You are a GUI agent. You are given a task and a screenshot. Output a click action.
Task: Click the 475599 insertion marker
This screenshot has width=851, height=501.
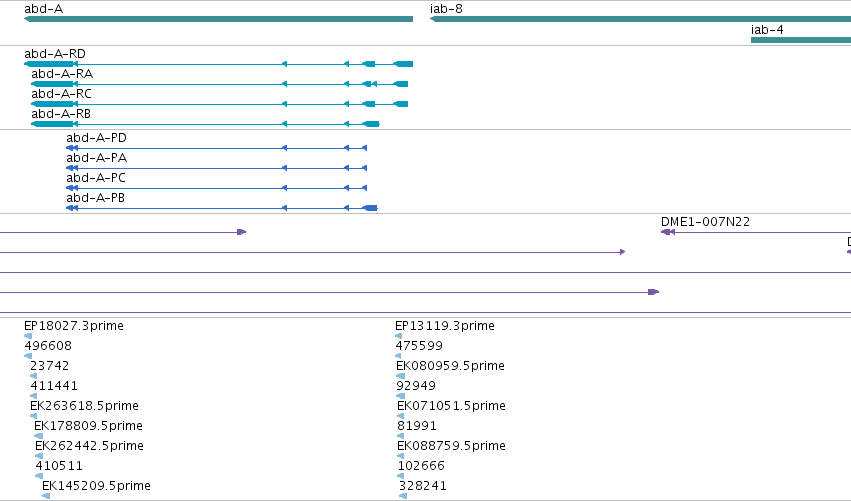pos(399,356)
